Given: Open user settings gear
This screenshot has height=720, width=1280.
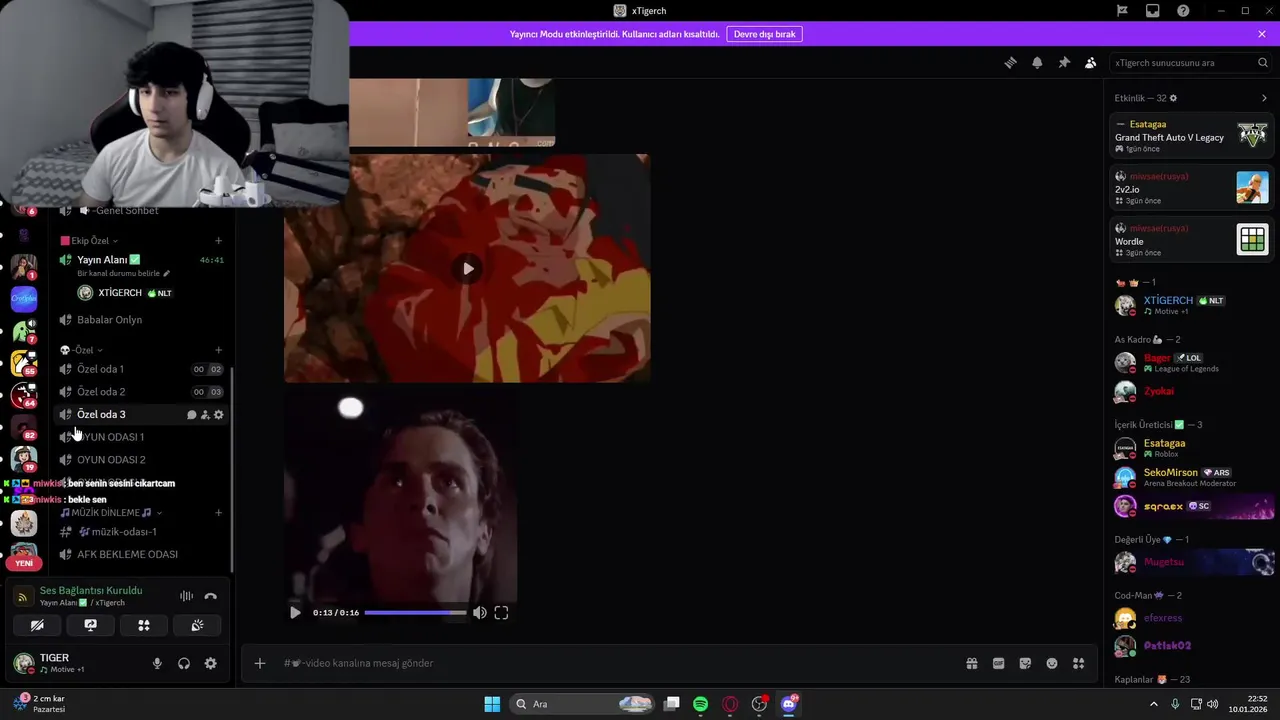Looking at the screenshot, I should pos(210,663).
